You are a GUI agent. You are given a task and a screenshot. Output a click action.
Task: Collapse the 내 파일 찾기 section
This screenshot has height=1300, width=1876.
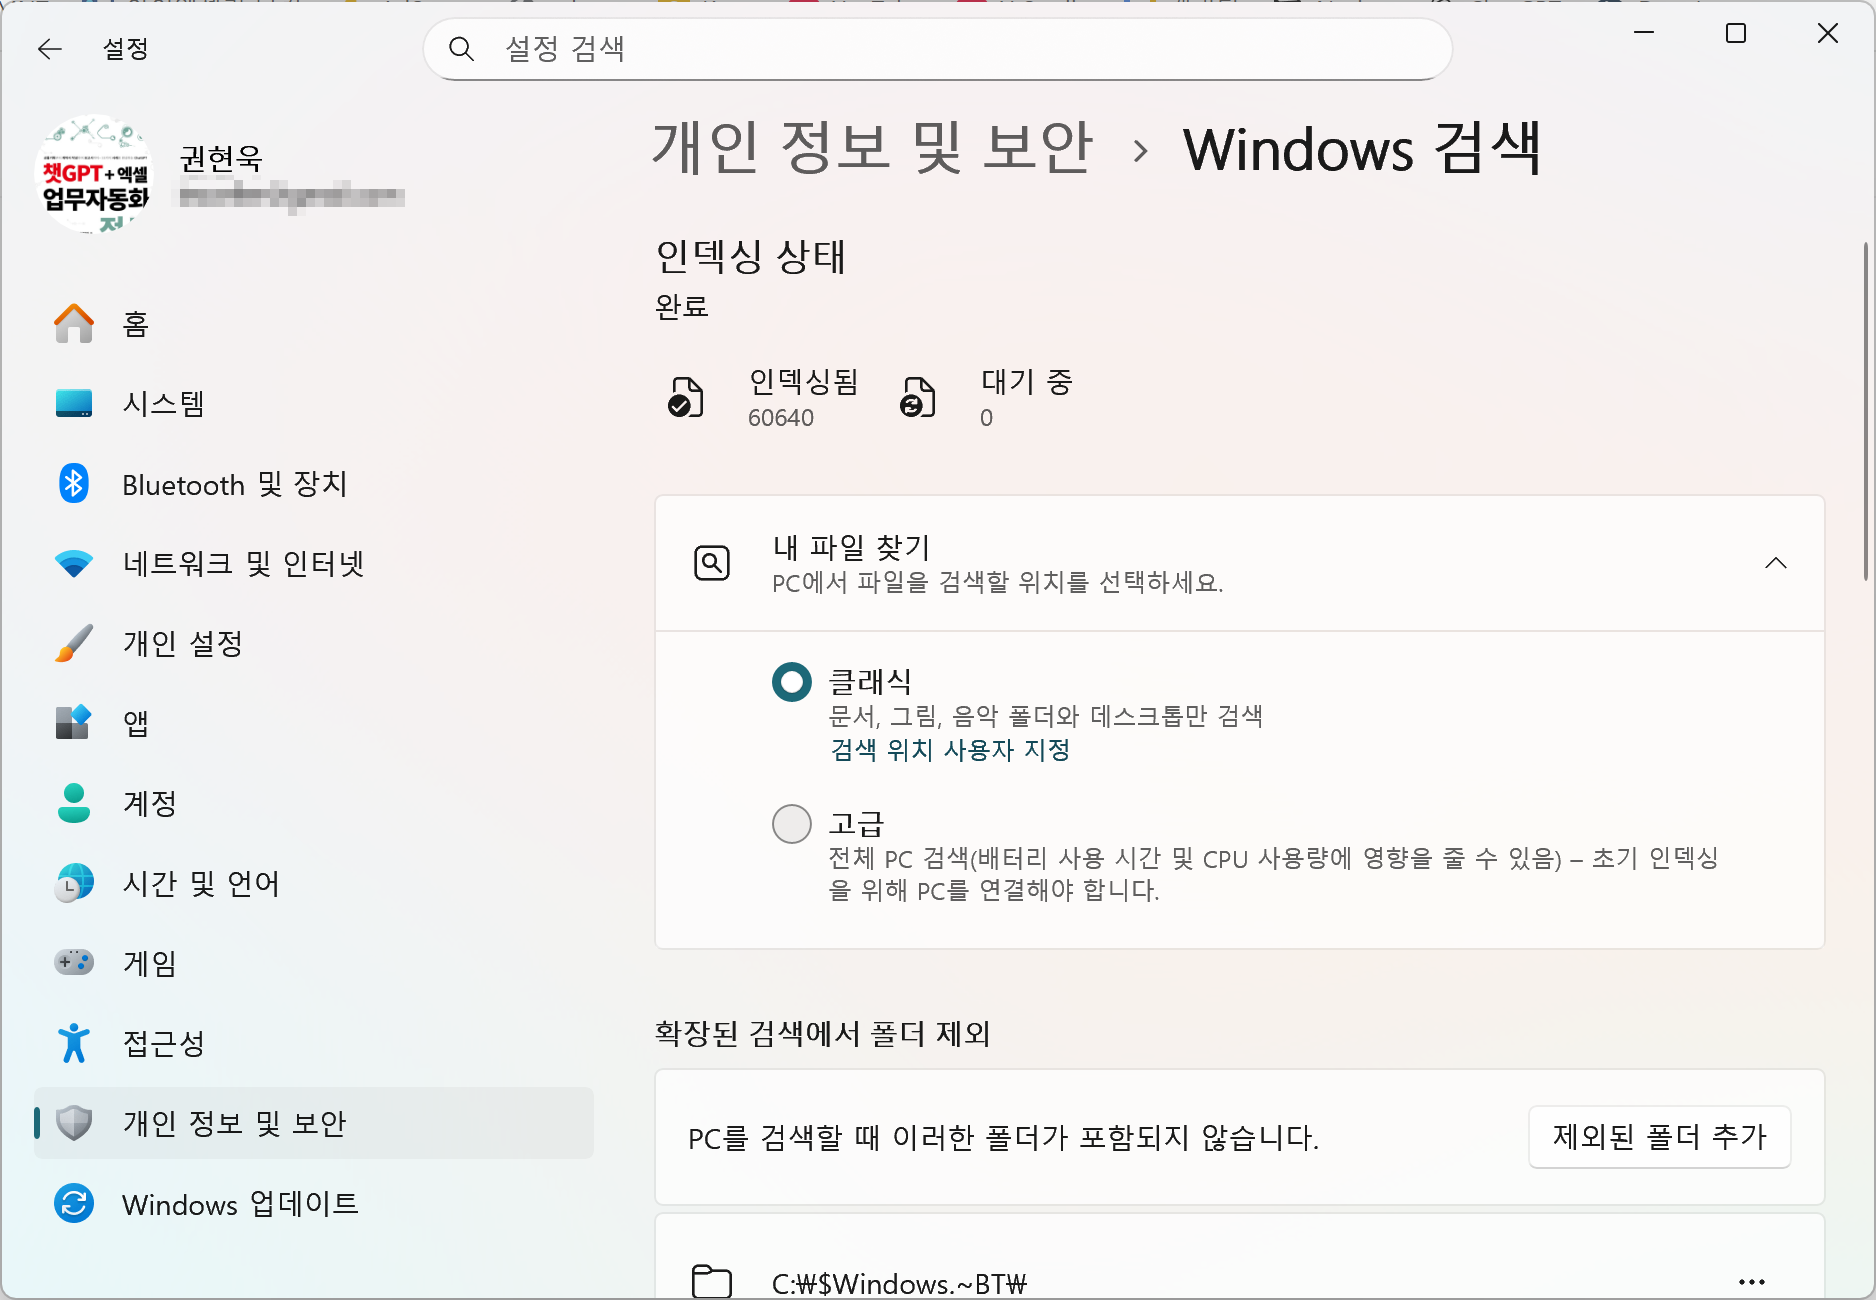1776,563
